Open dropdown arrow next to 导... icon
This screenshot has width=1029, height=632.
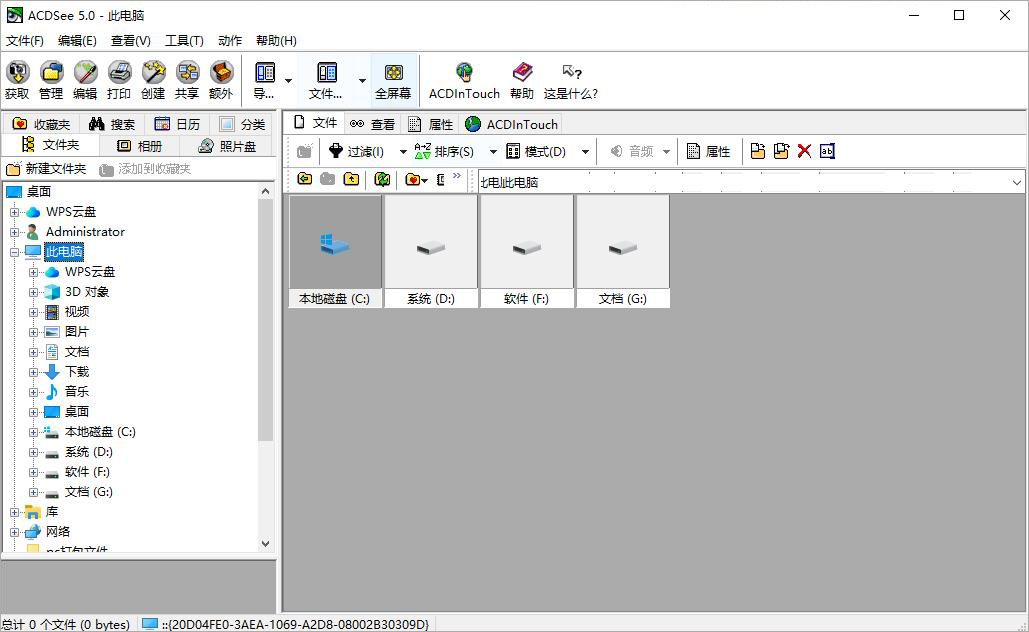(288, 81)
